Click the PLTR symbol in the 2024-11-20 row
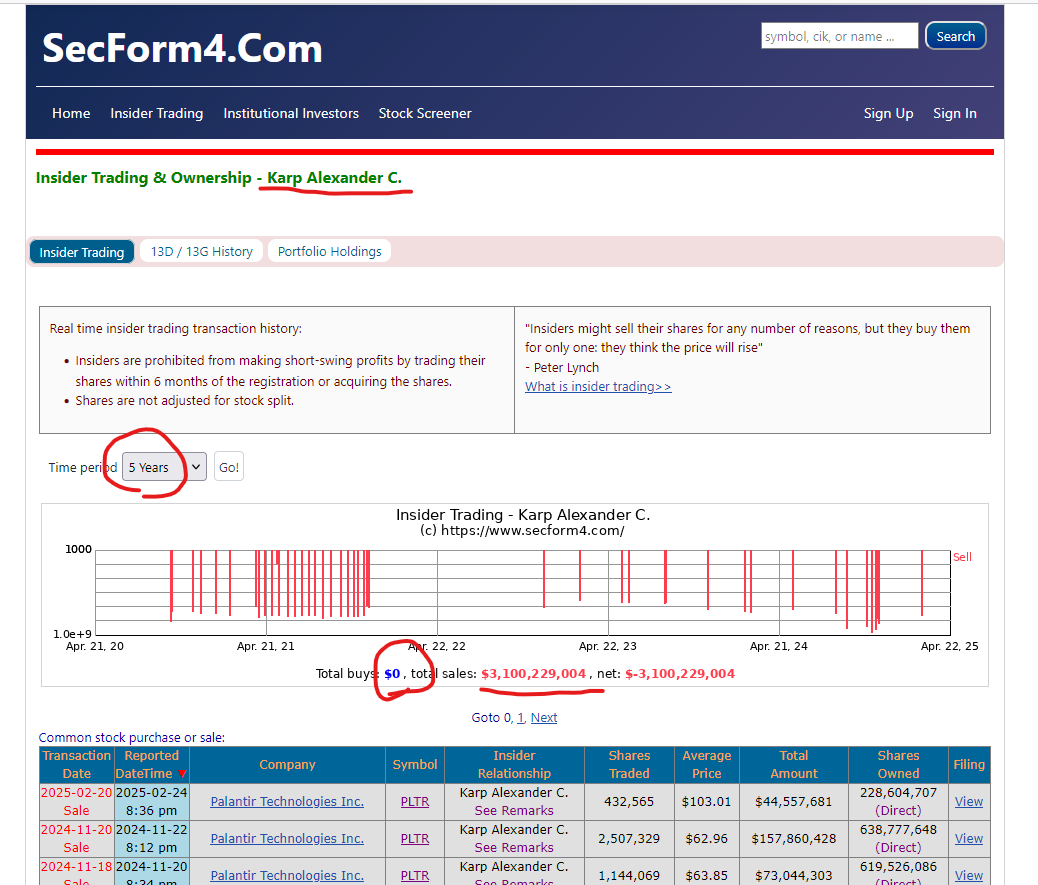1038x885 pixels. [415, 839]
